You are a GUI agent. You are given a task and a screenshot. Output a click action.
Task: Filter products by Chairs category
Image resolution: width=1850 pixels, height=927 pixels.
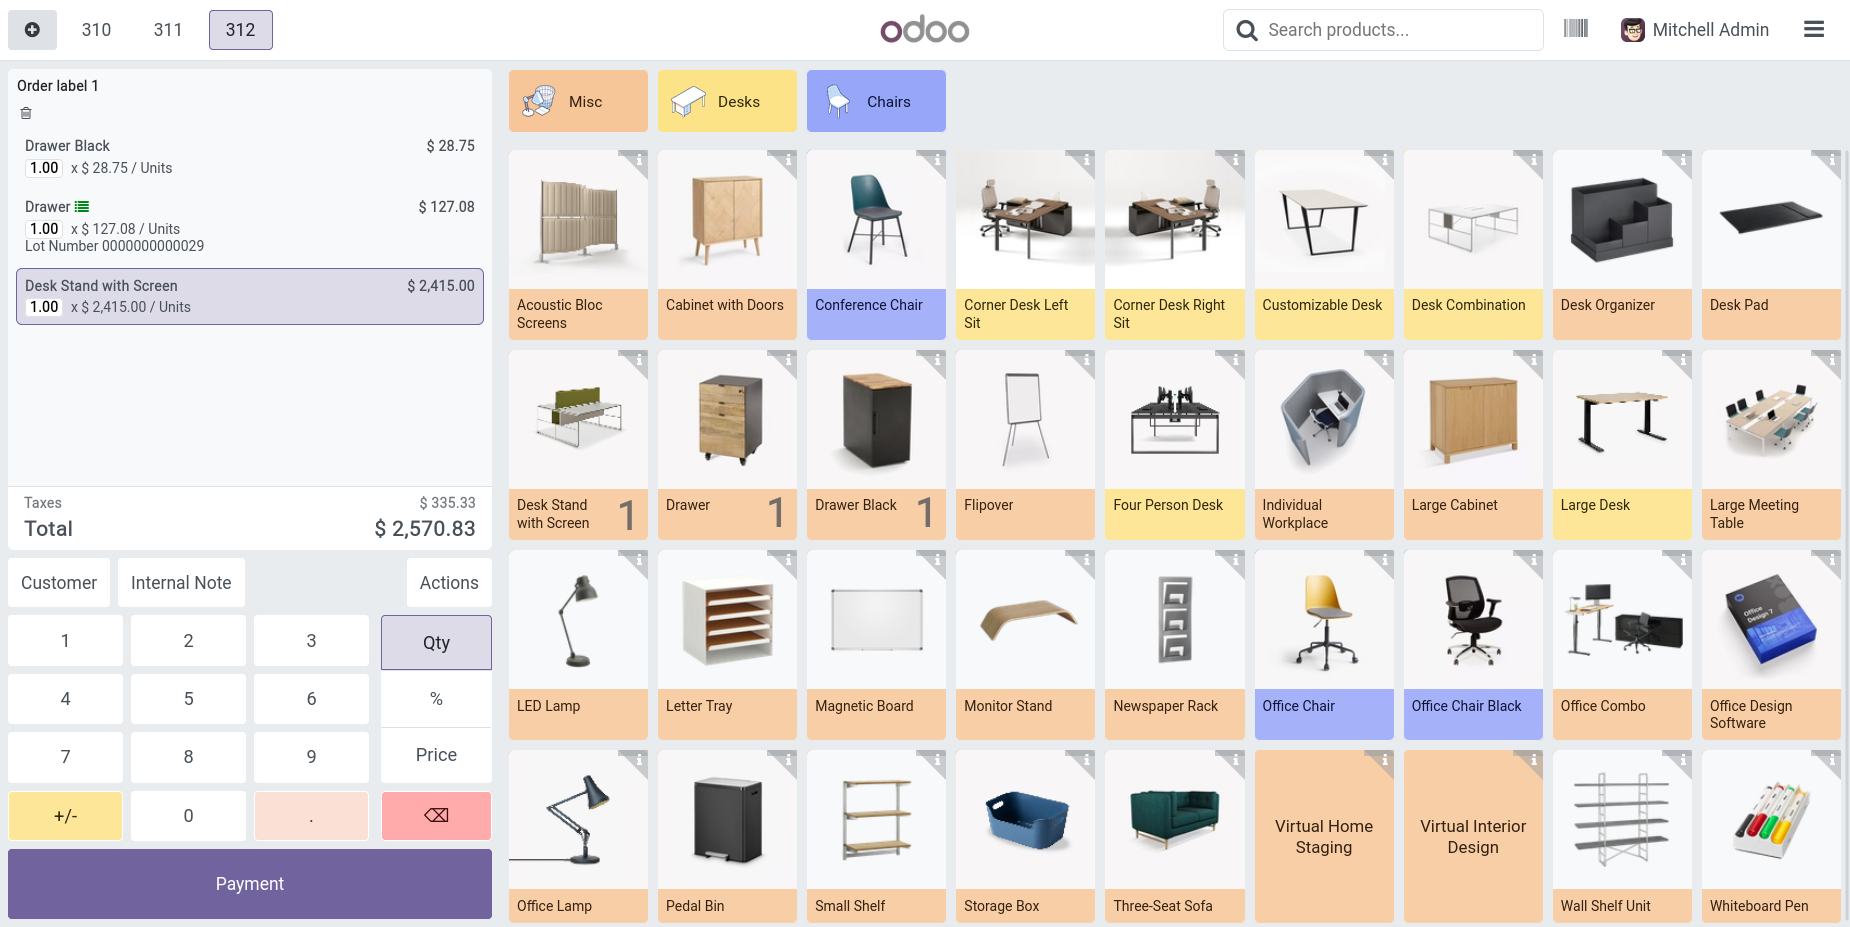click(x=876, y=101)
